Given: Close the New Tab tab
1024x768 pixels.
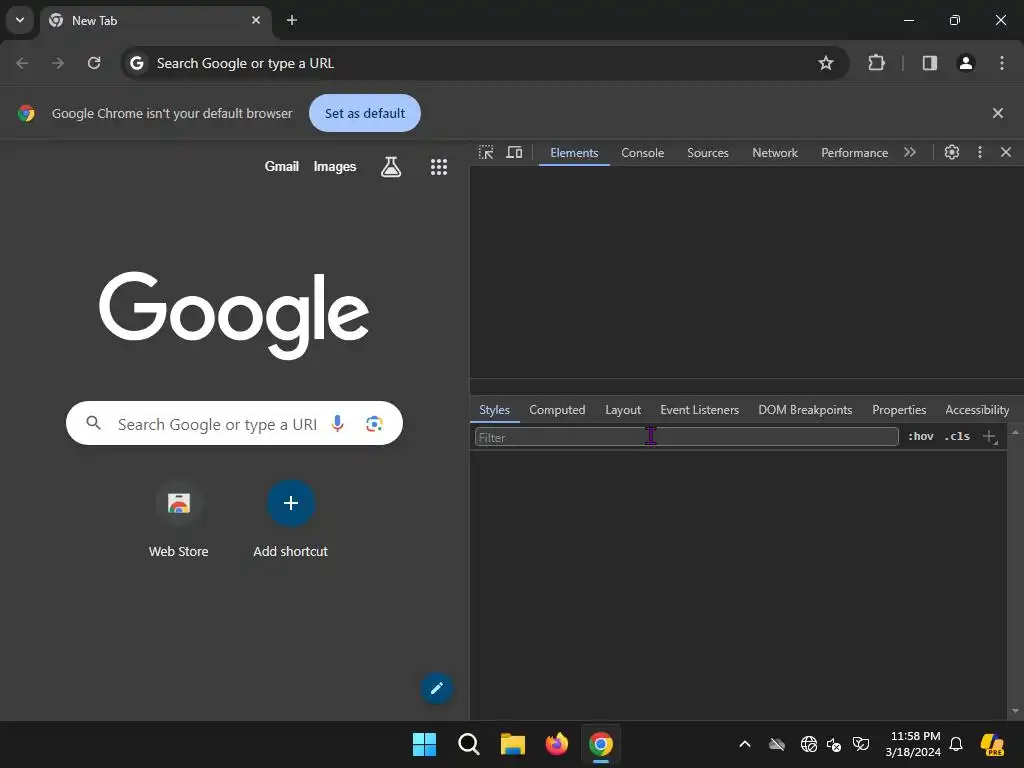Looking at the screenshot, I should [256, 20].
